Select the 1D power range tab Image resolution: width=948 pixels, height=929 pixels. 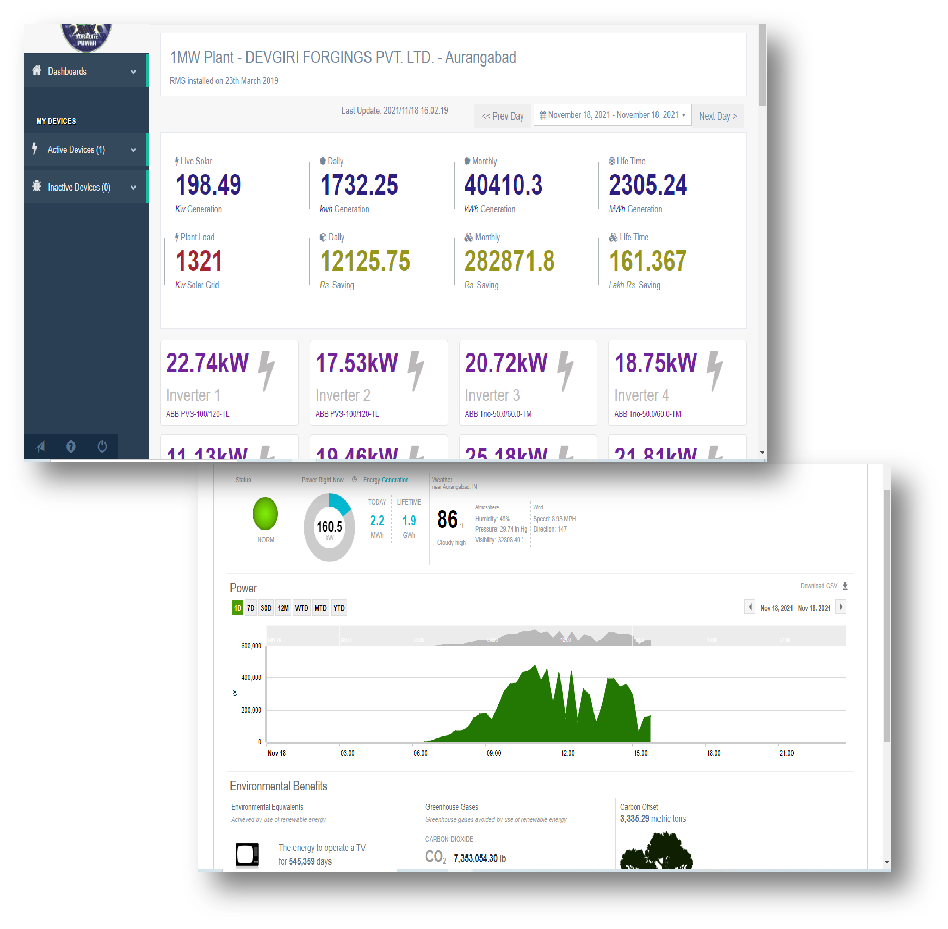click(x=238, y=608)
